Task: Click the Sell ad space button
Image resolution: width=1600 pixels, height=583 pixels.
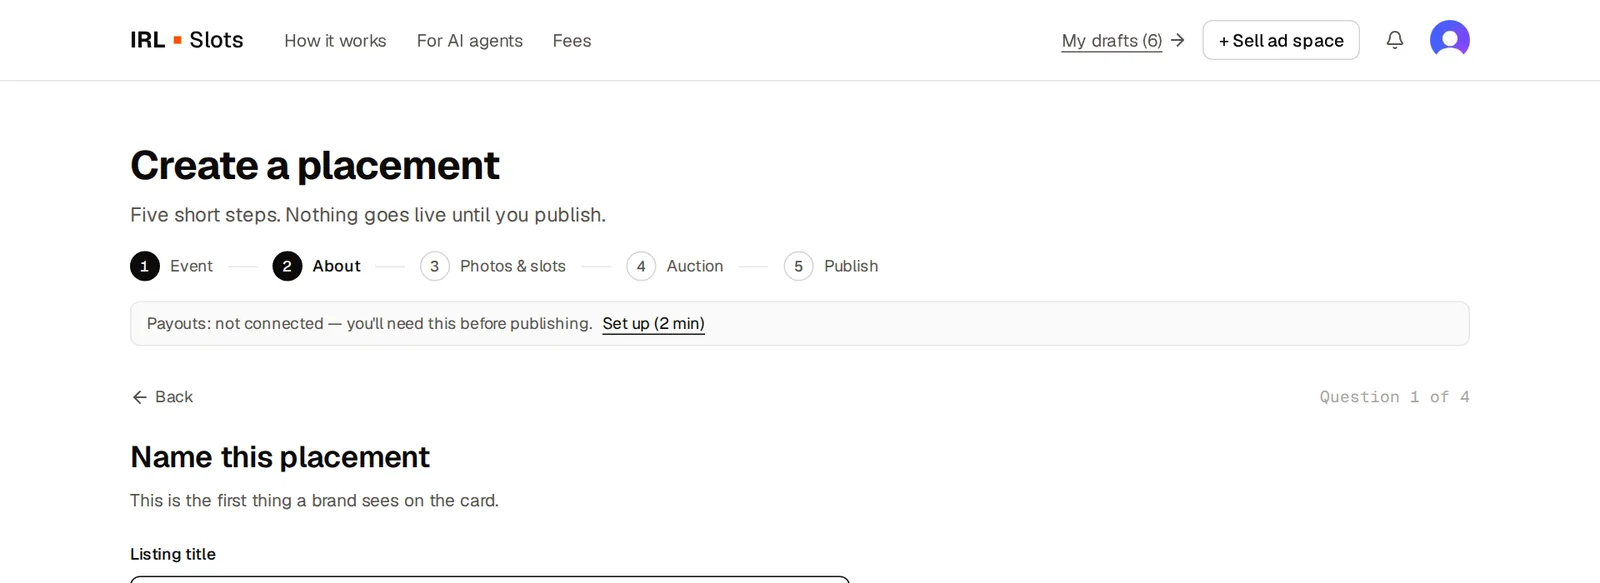Action: click(1281, 40)
